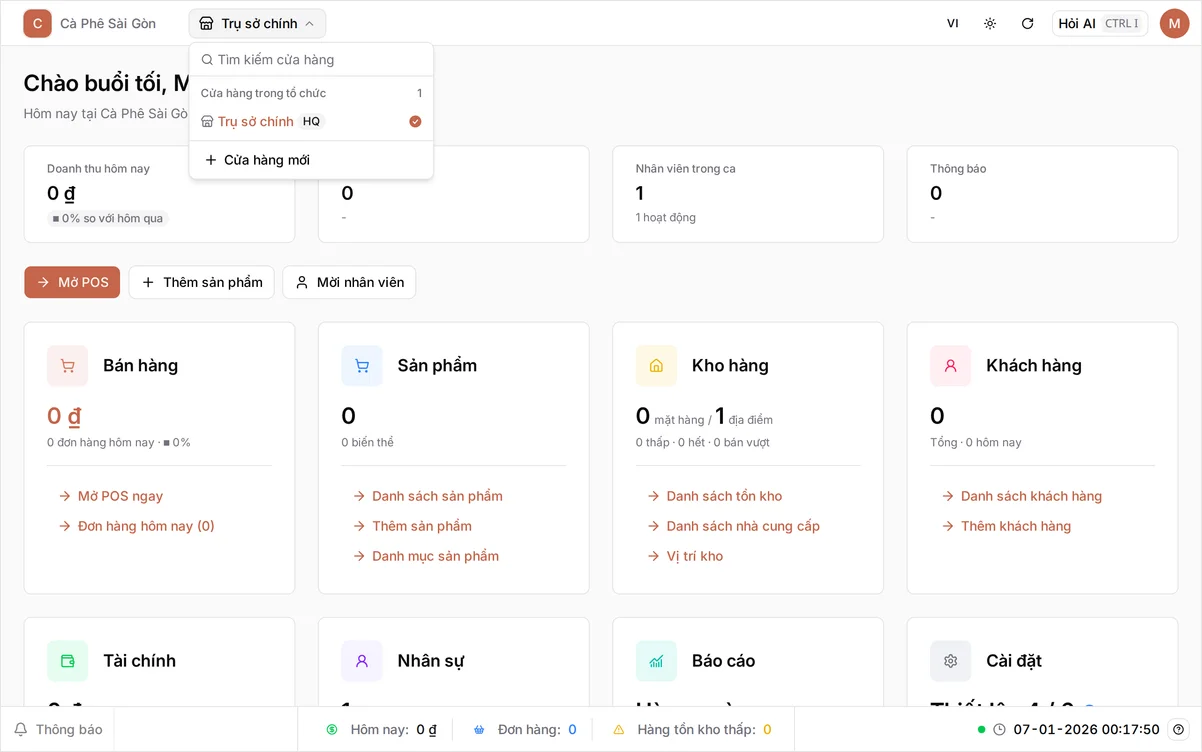1202x752 pixels.
Task: Click the Kho hàng warehouse icon
Action: [656, 366]
